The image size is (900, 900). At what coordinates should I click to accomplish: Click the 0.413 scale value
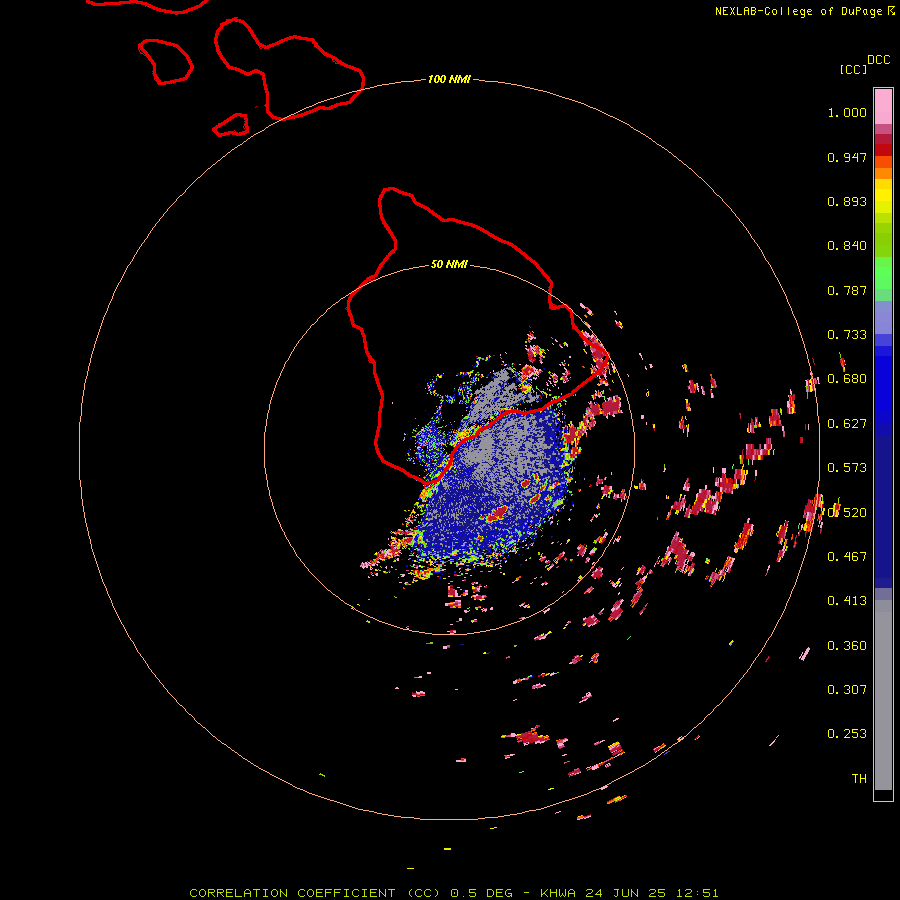pos(847,601)
